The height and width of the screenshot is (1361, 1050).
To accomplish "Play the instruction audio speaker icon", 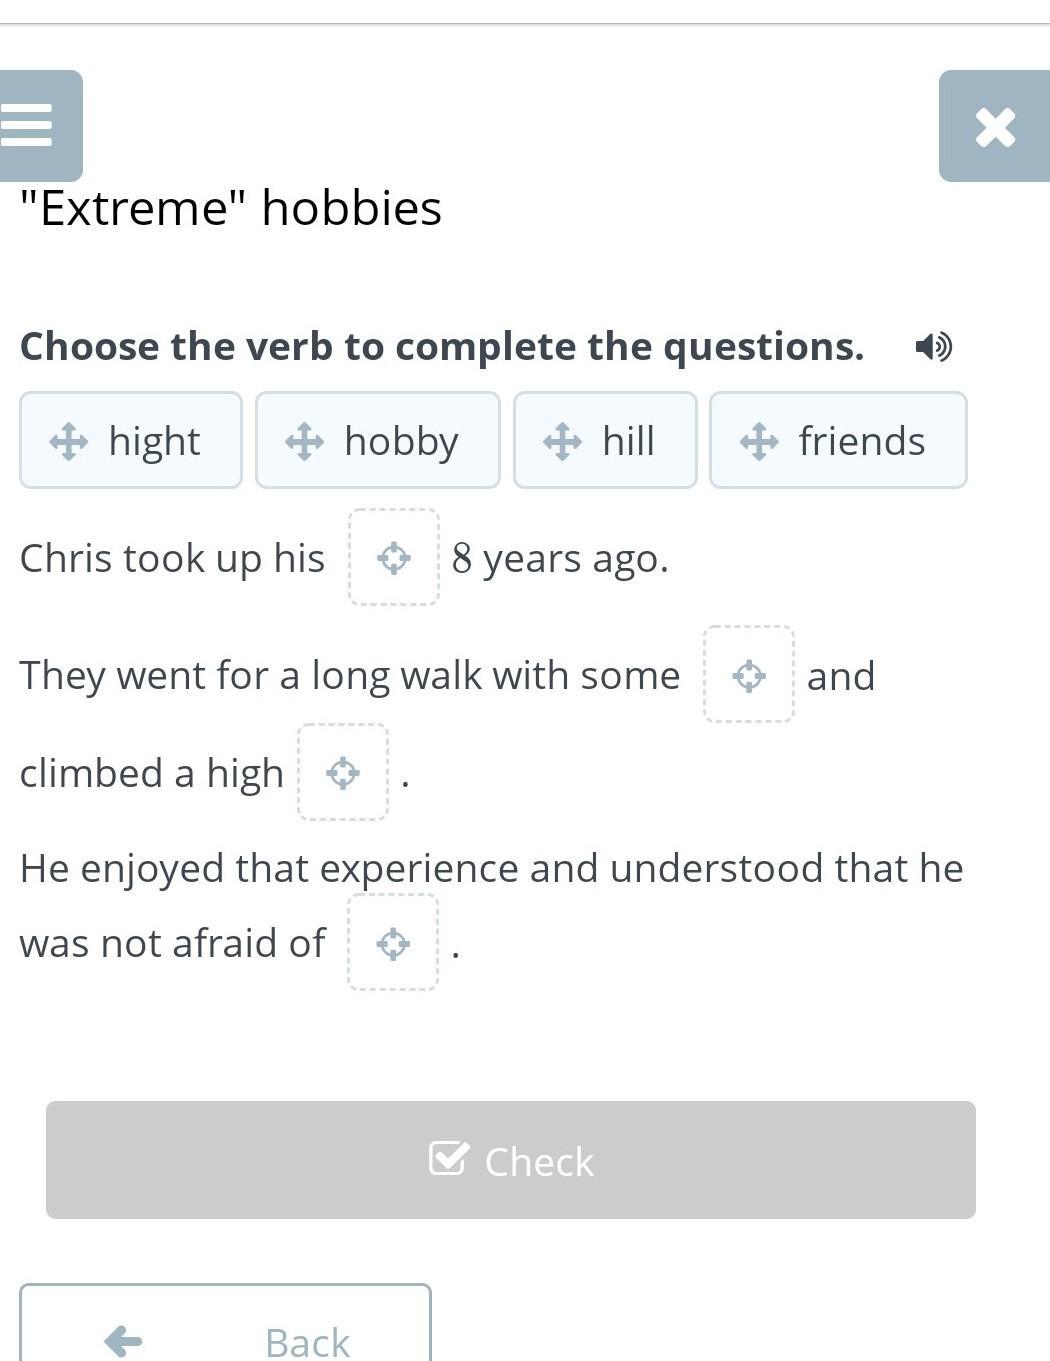I will [x=933, y=347].
